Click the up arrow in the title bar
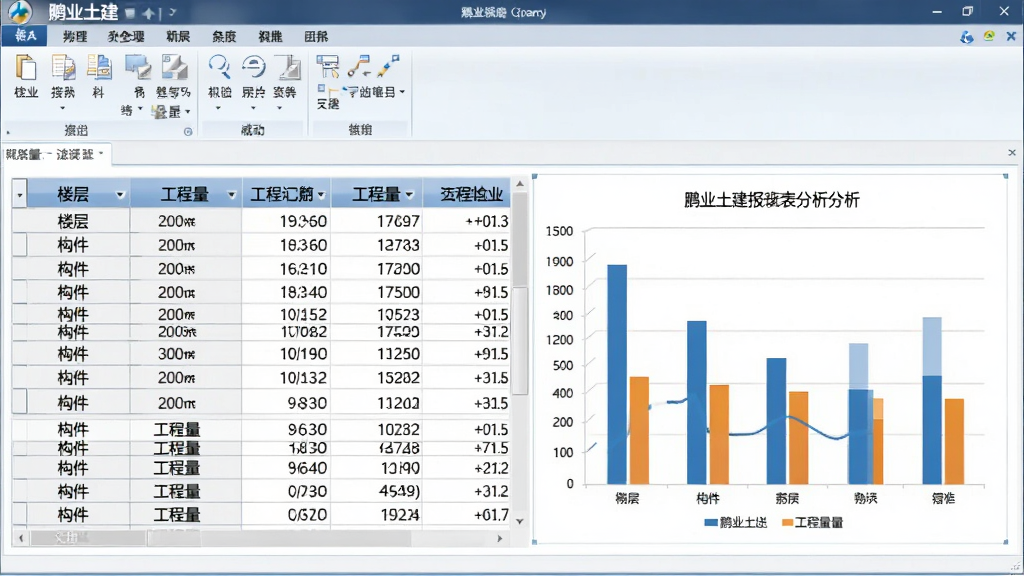This screenshot has width=1024, height=576. tap(150, 12)
